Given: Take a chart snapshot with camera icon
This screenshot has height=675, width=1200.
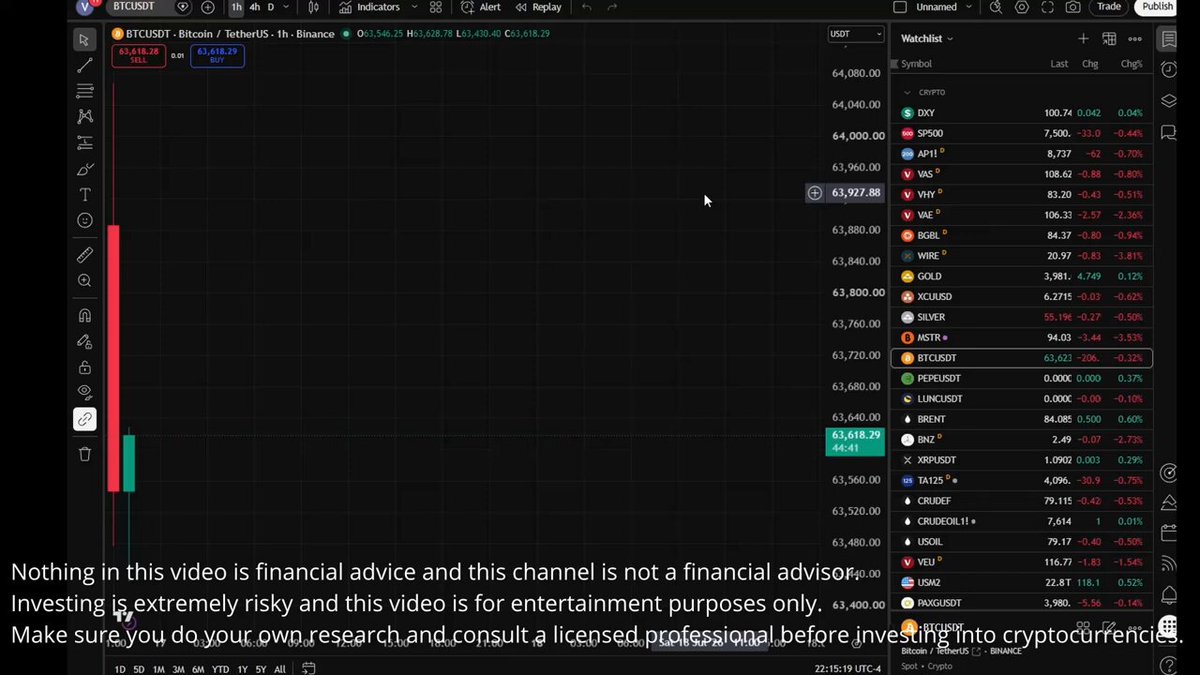Looking at the screenshot, I should coord(1073,7).
